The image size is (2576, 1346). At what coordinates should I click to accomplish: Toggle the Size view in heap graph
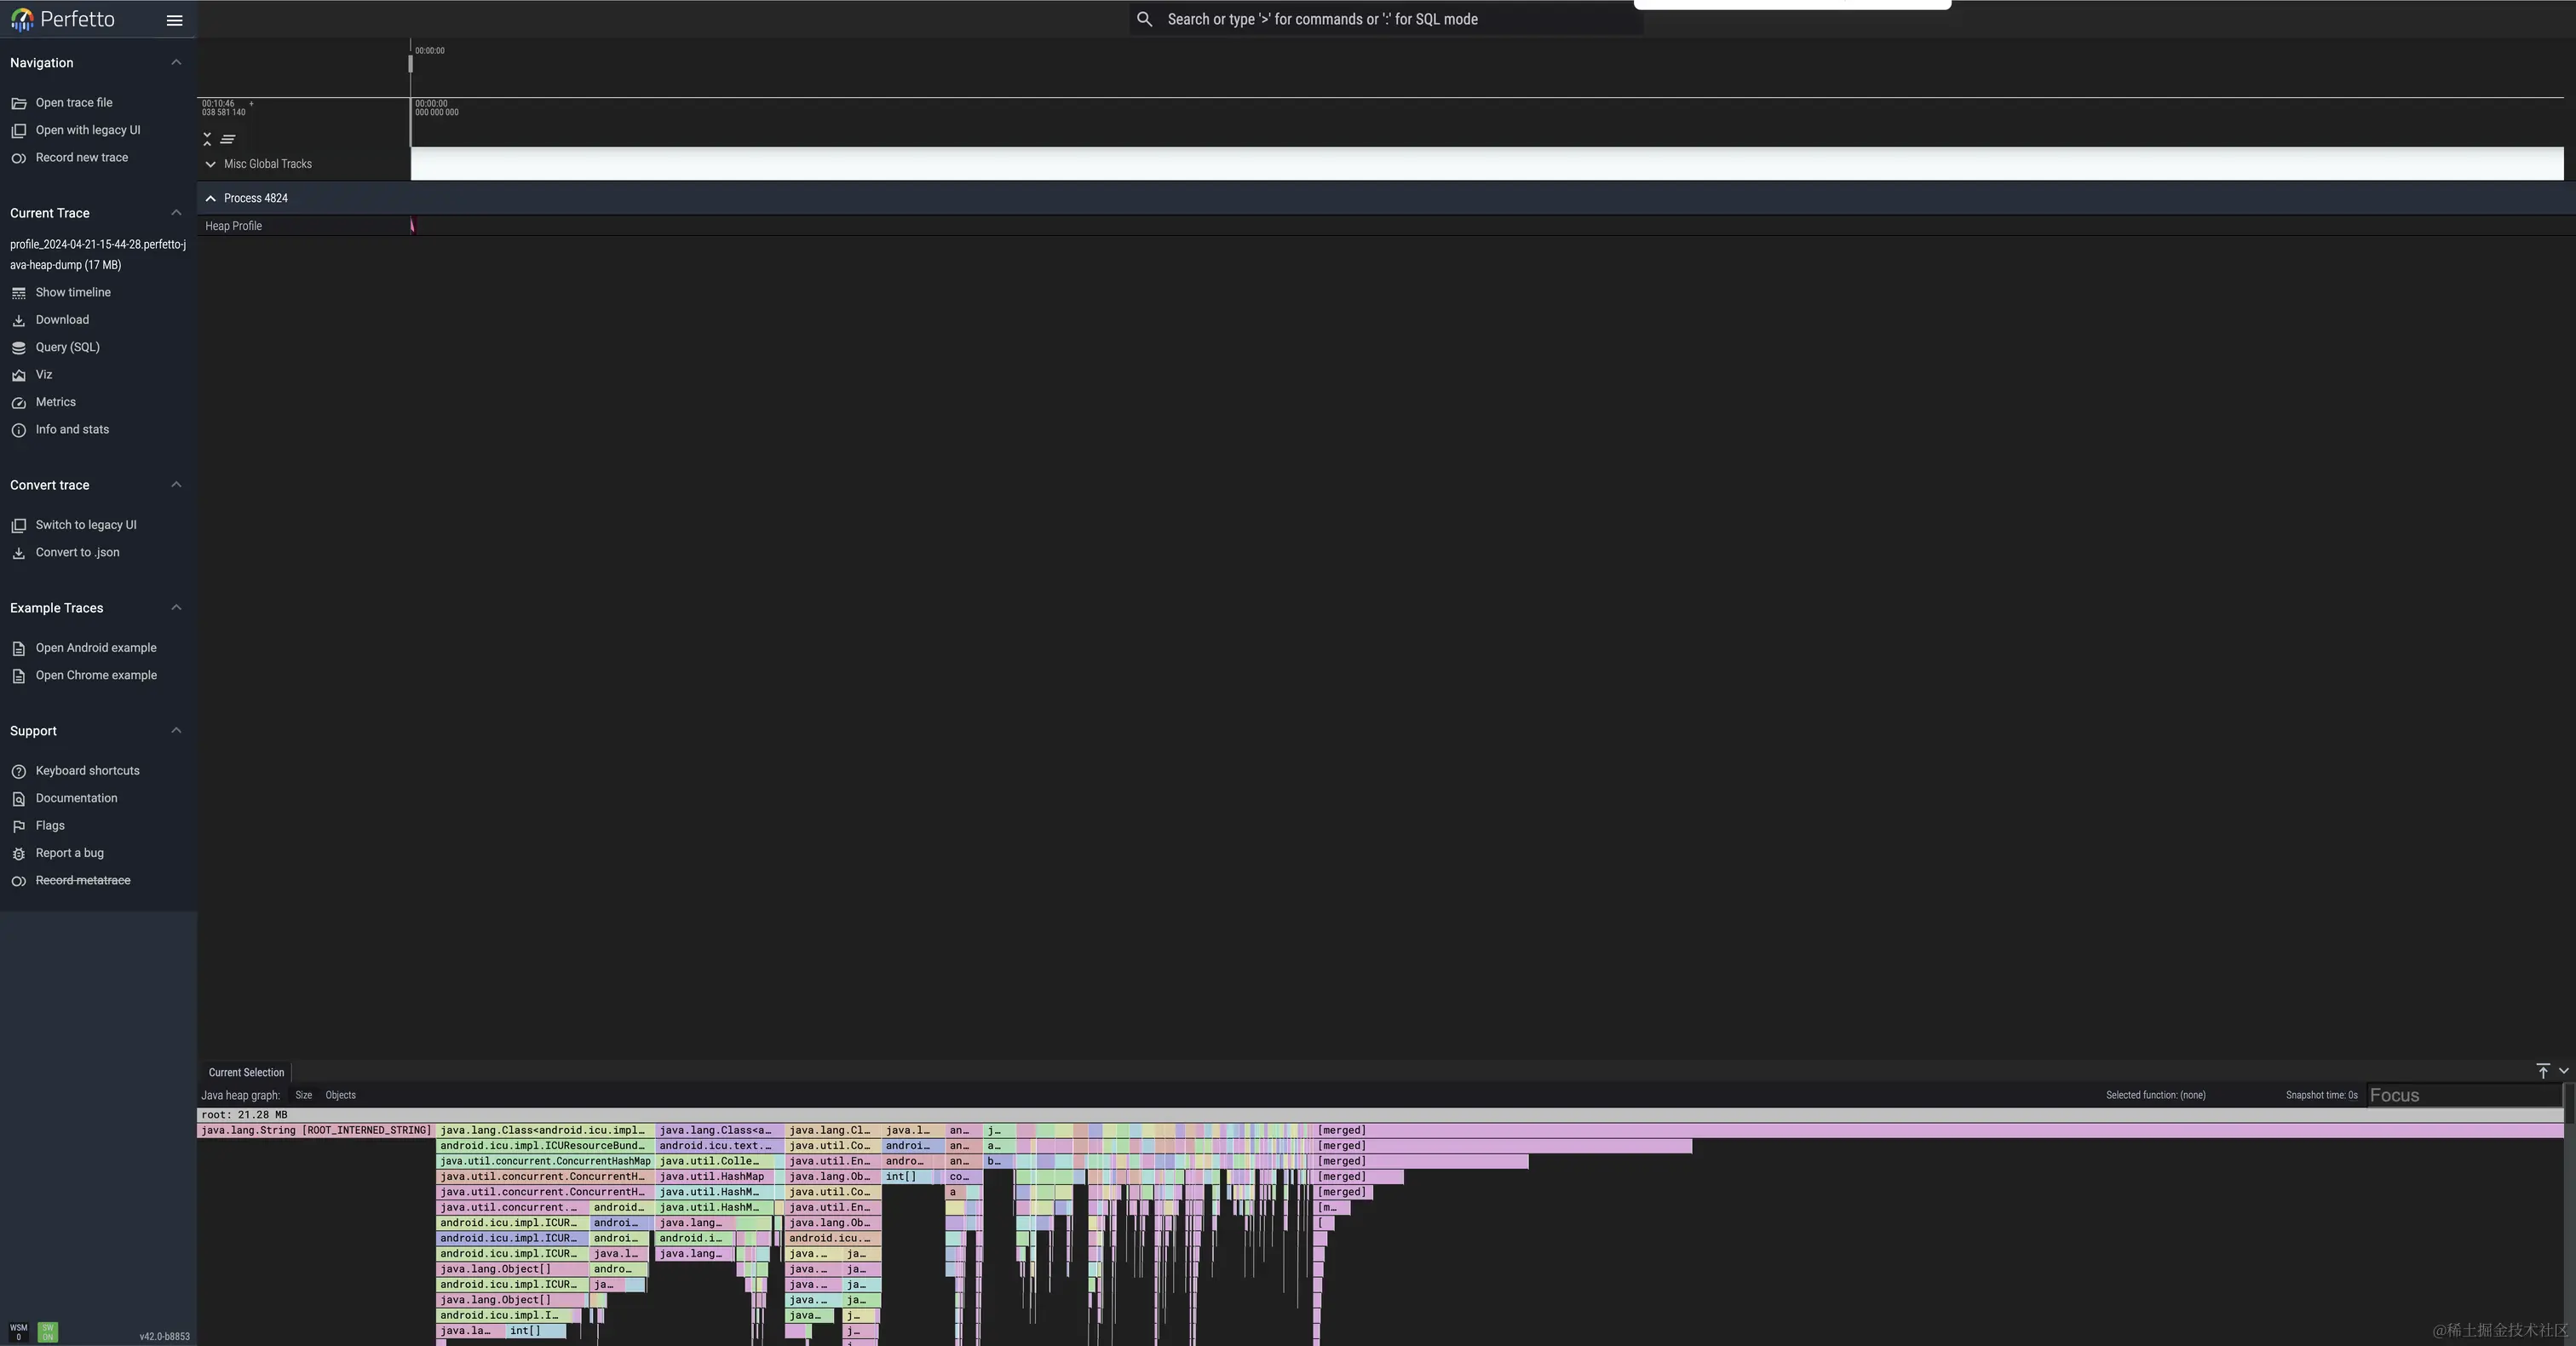[302, 1094]
